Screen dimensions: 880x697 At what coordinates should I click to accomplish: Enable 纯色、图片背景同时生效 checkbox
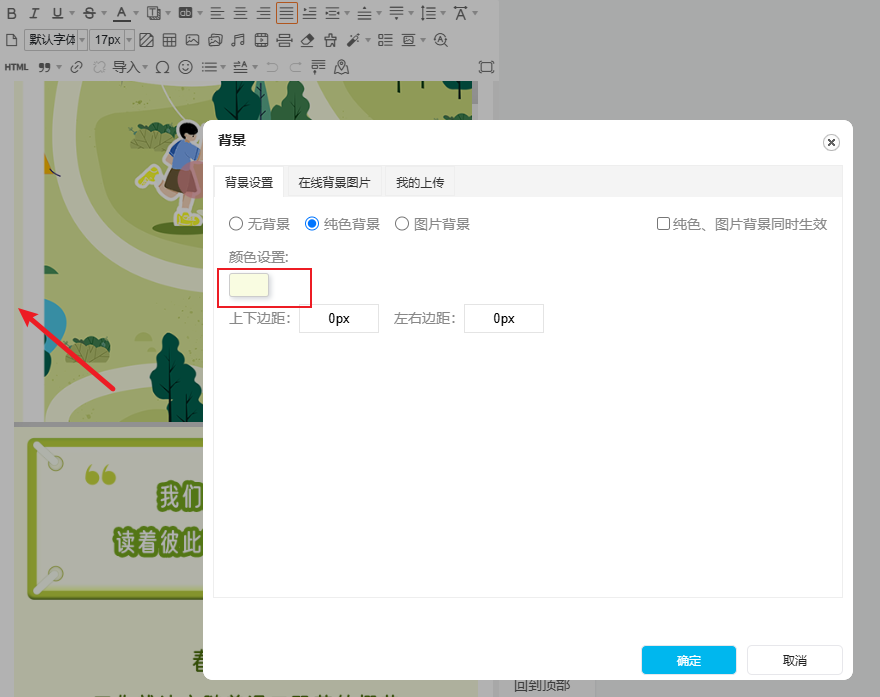tap(663, 224)
